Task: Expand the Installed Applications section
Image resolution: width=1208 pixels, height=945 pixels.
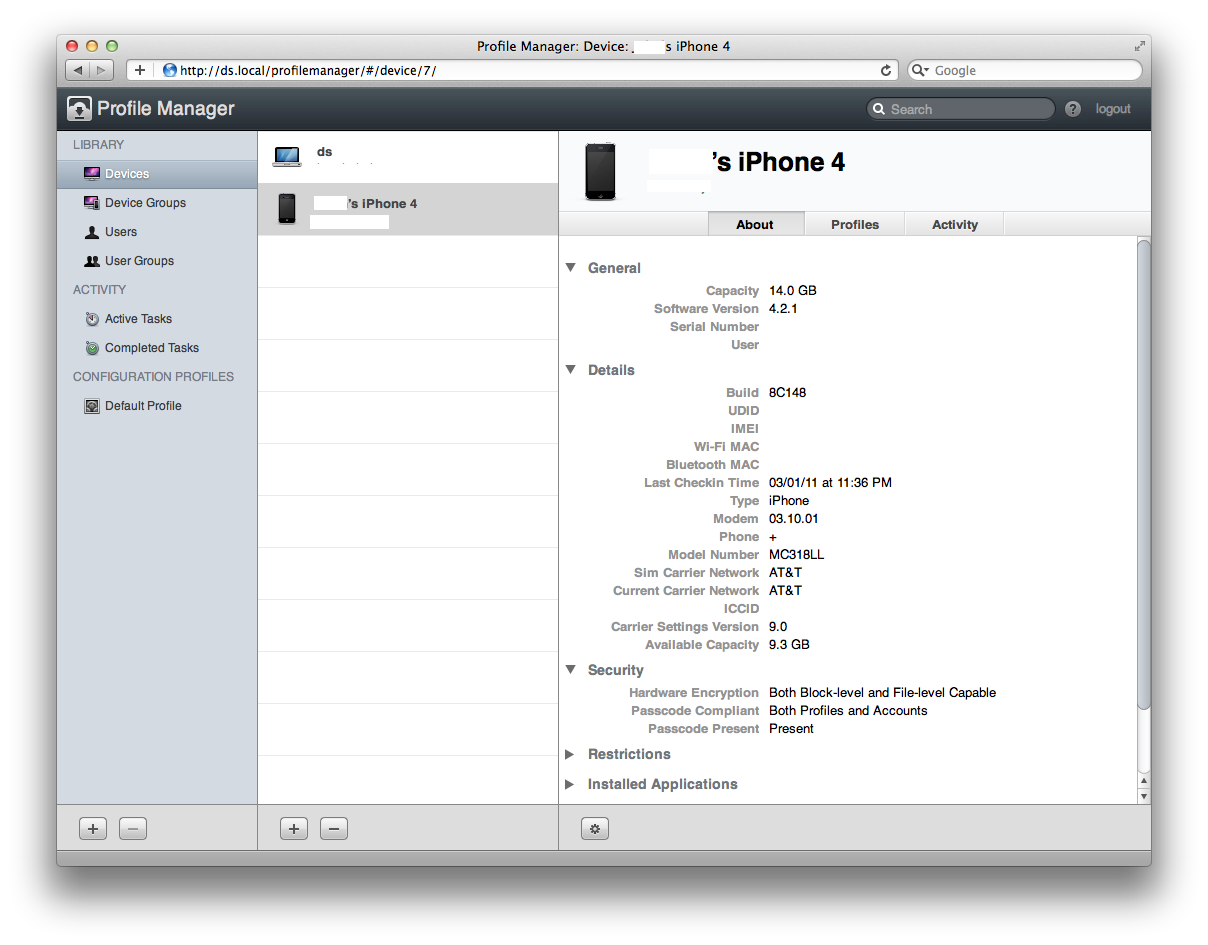Action: [570, 784]
